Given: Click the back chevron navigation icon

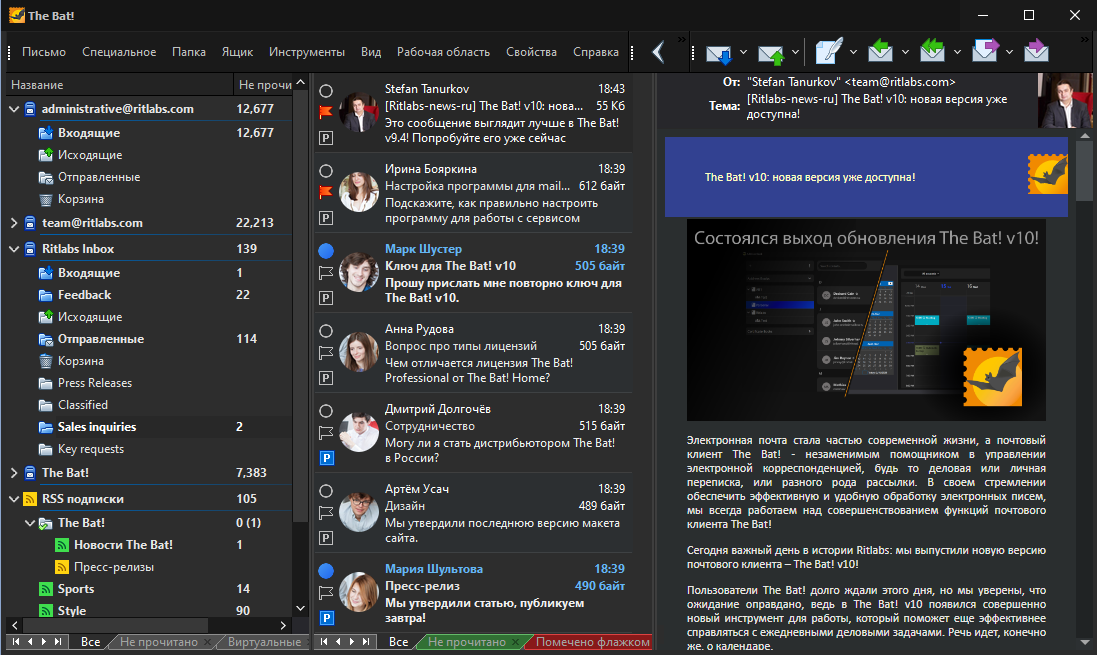Looking at the screenshot, I should [x=658, y=52].
